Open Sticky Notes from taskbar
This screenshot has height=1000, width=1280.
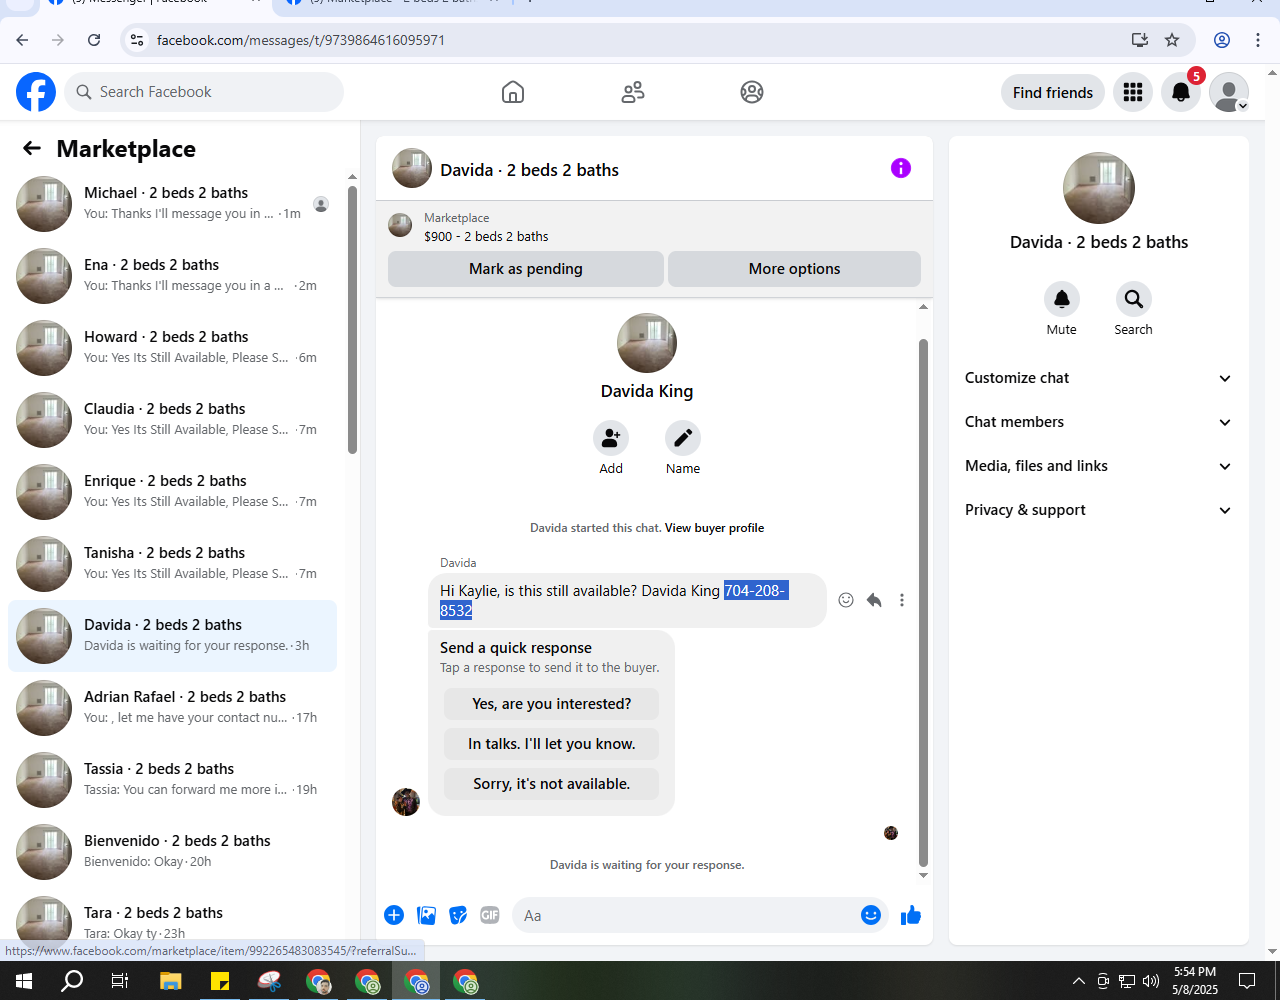pos(220,981)
